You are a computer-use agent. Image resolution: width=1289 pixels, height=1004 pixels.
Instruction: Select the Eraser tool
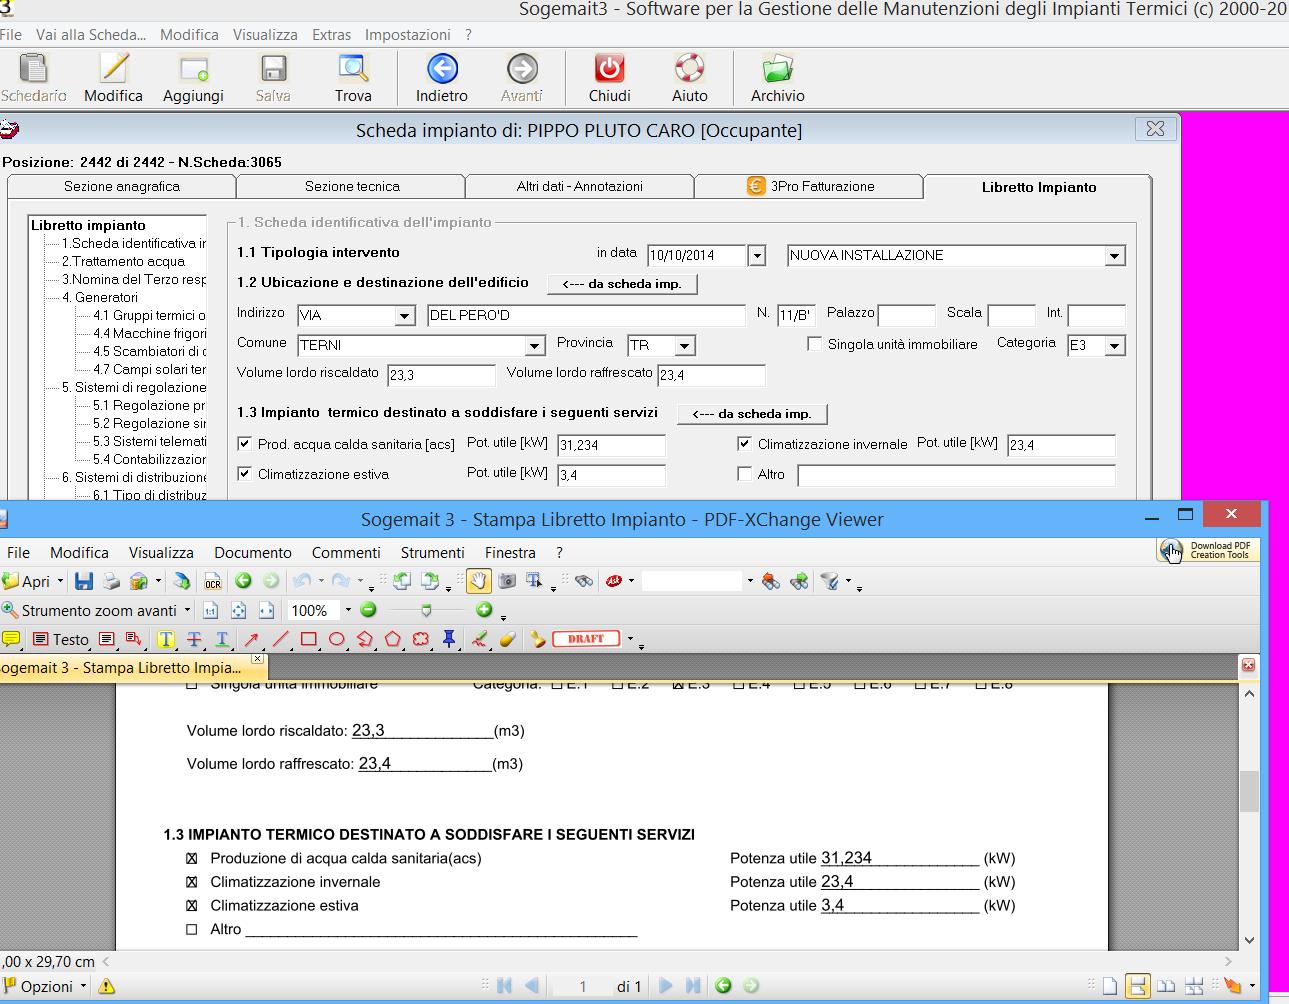[507, 639]
